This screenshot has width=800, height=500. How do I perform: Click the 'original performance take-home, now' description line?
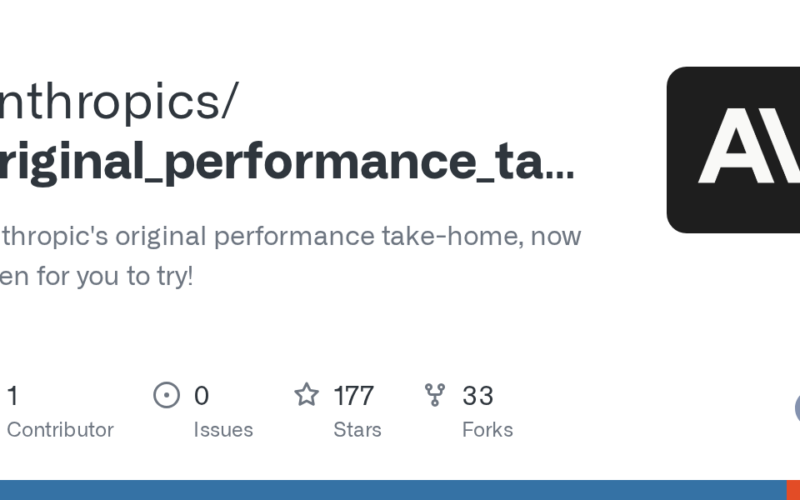coord(290,237)
